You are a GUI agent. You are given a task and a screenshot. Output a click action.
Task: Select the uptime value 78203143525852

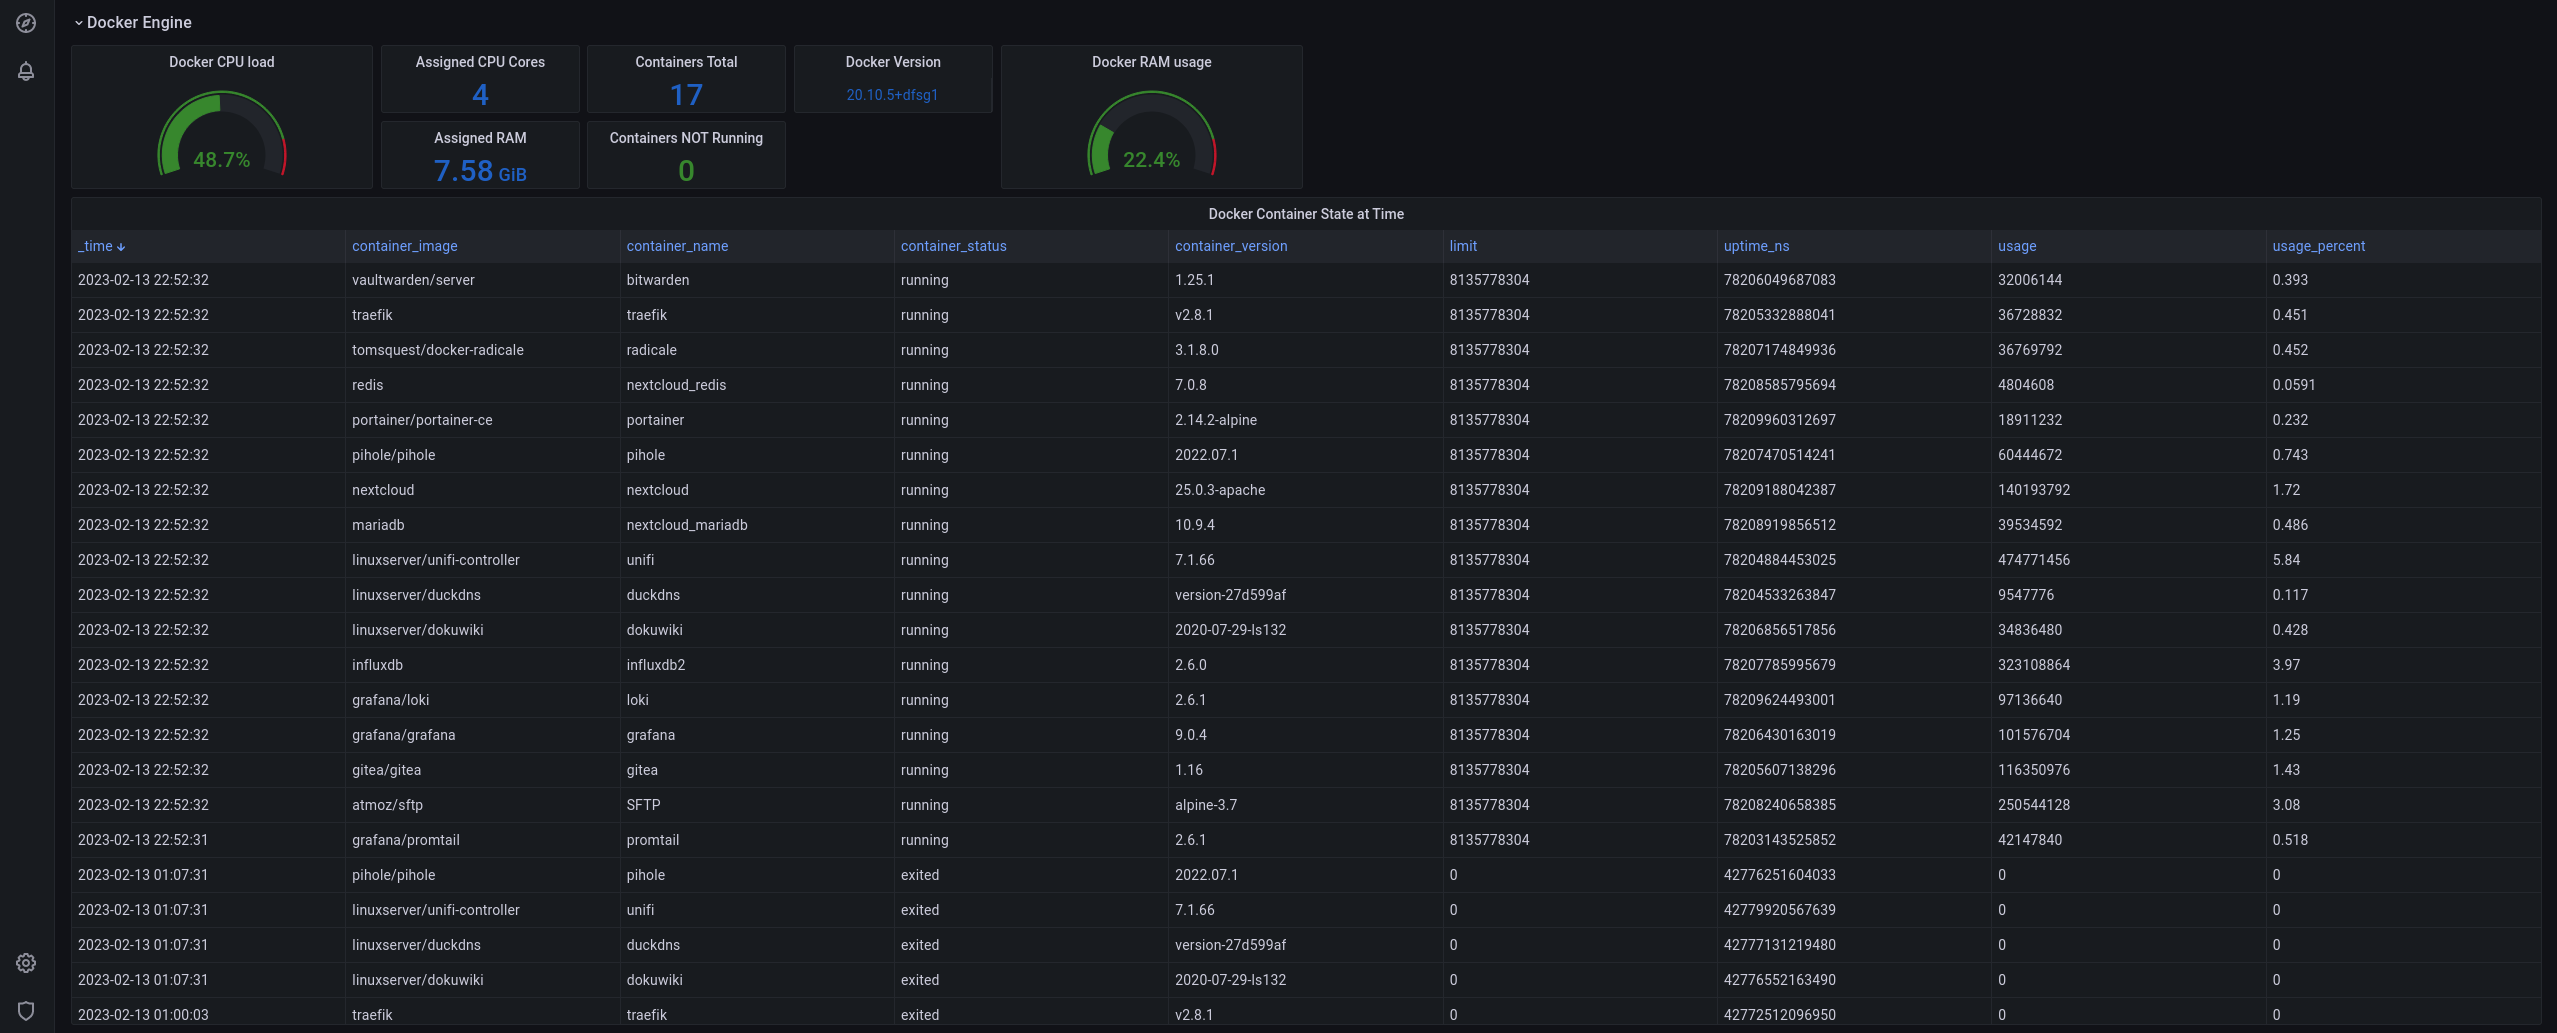[x=1854, y=840]
